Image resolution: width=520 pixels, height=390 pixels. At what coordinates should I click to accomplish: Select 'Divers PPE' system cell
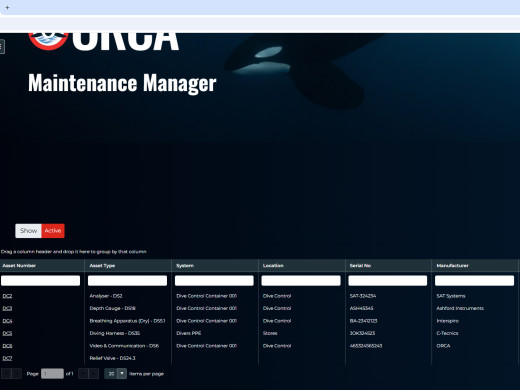pyautogui.click(x=189, y=333)
